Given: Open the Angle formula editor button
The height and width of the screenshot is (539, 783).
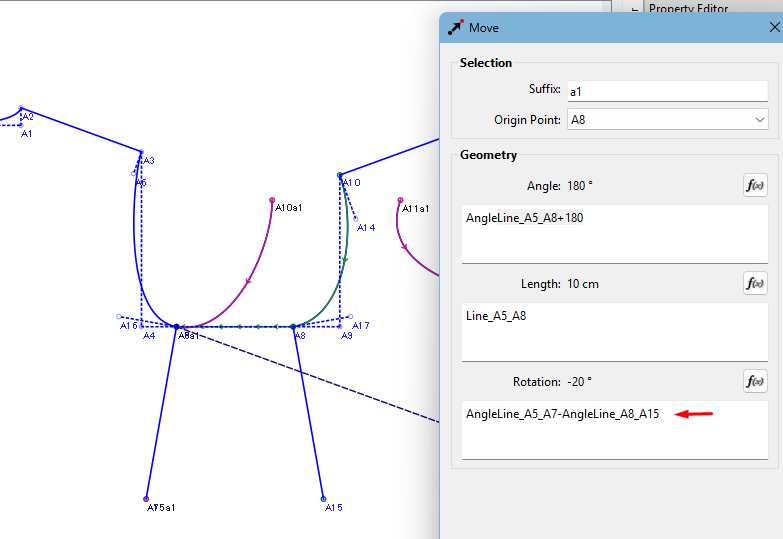Looking at the screenshot, I should coord(755,185).
